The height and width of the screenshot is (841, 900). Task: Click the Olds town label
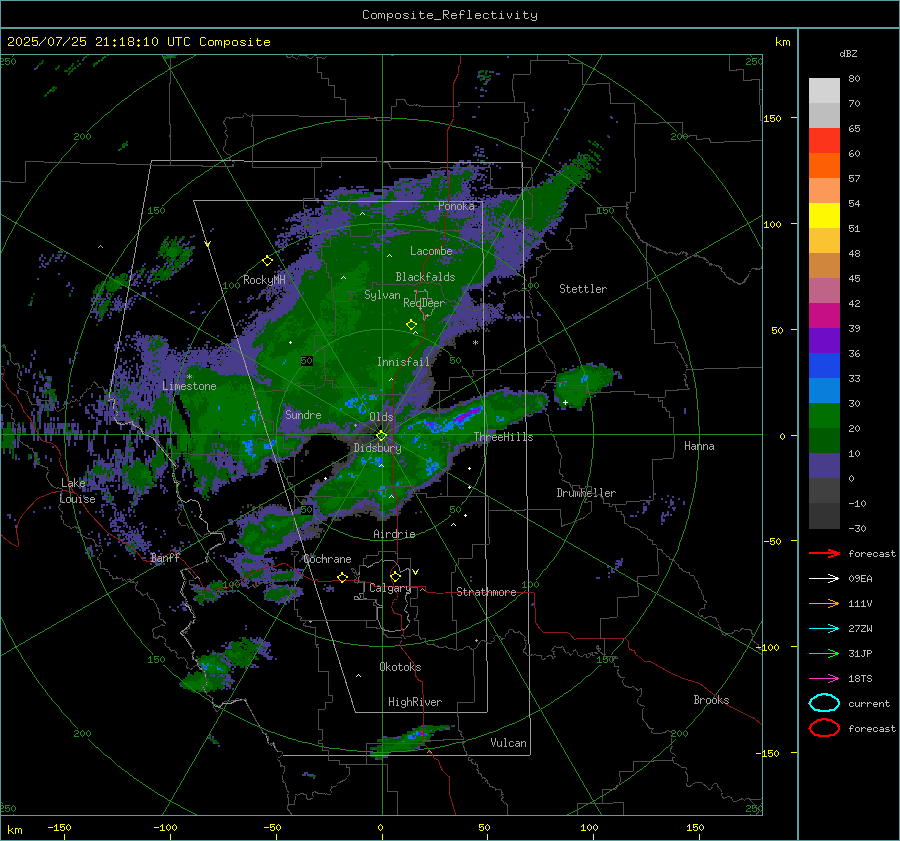pyautogui.click(x=381, y=417)
